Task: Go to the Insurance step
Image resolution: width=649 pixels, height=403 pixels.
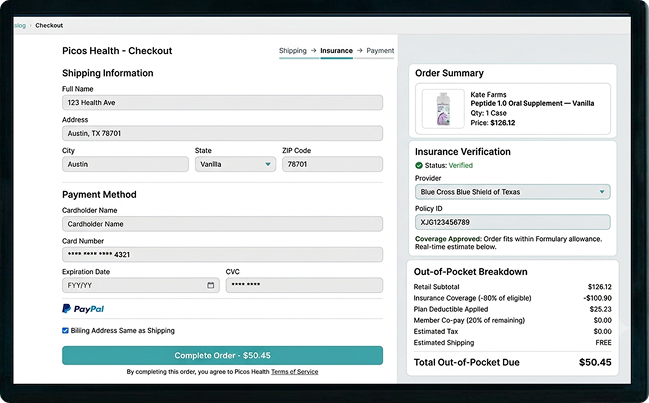Action: coord(337,50)
